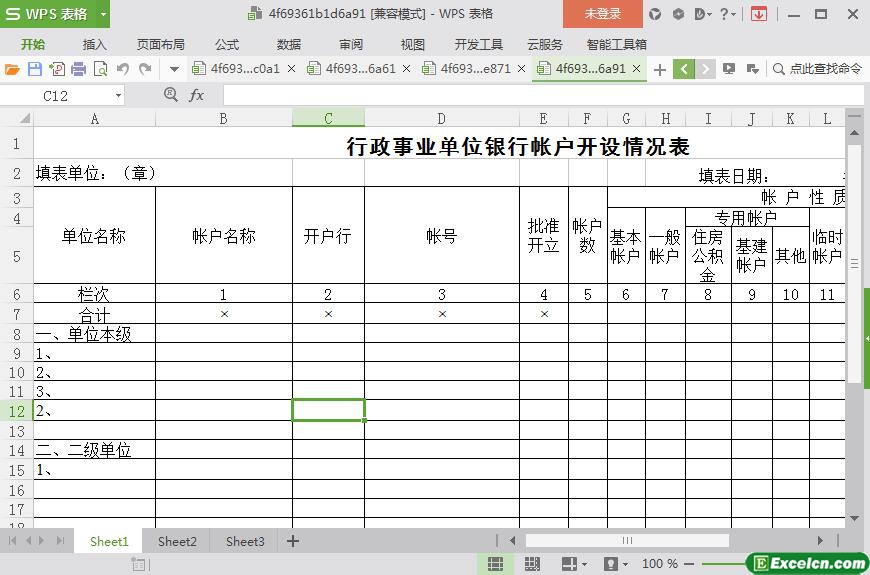The height and width of the screenshot is (575, 870).
Task: Click the vertical scrollbar down arrow
Action: pyautogui.click(x=854, y=519)
